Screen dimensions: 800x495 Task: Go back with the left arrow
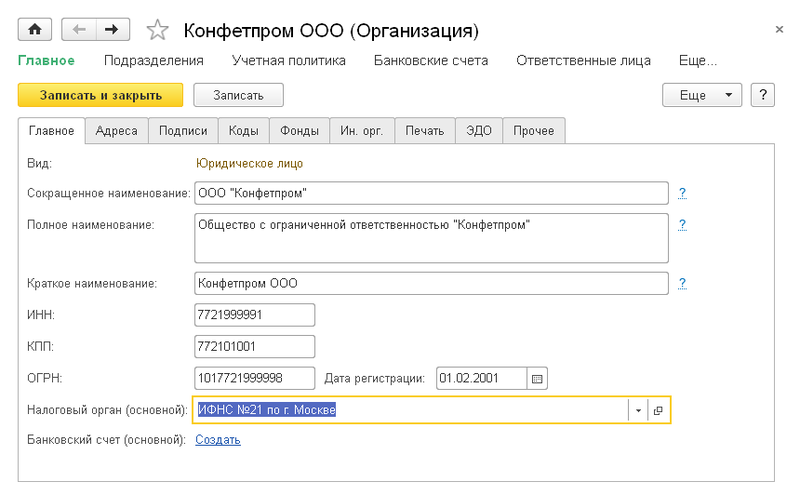[x=80, y=29]
